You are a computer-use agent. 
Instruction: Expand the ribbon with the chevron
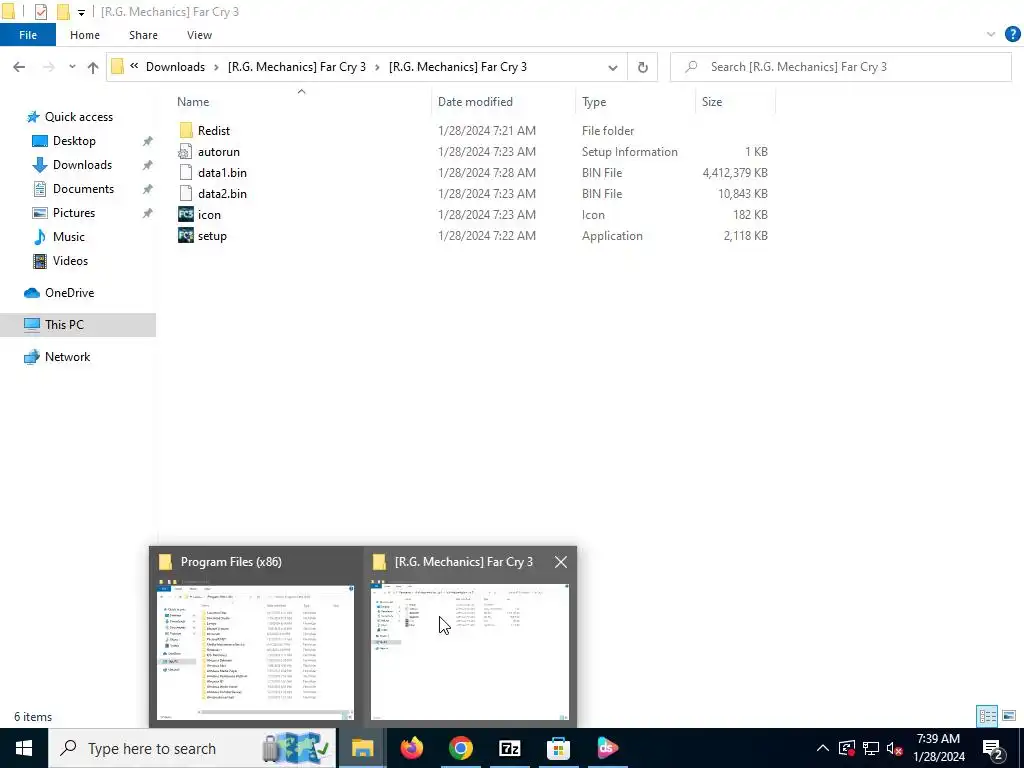[991, 35]
